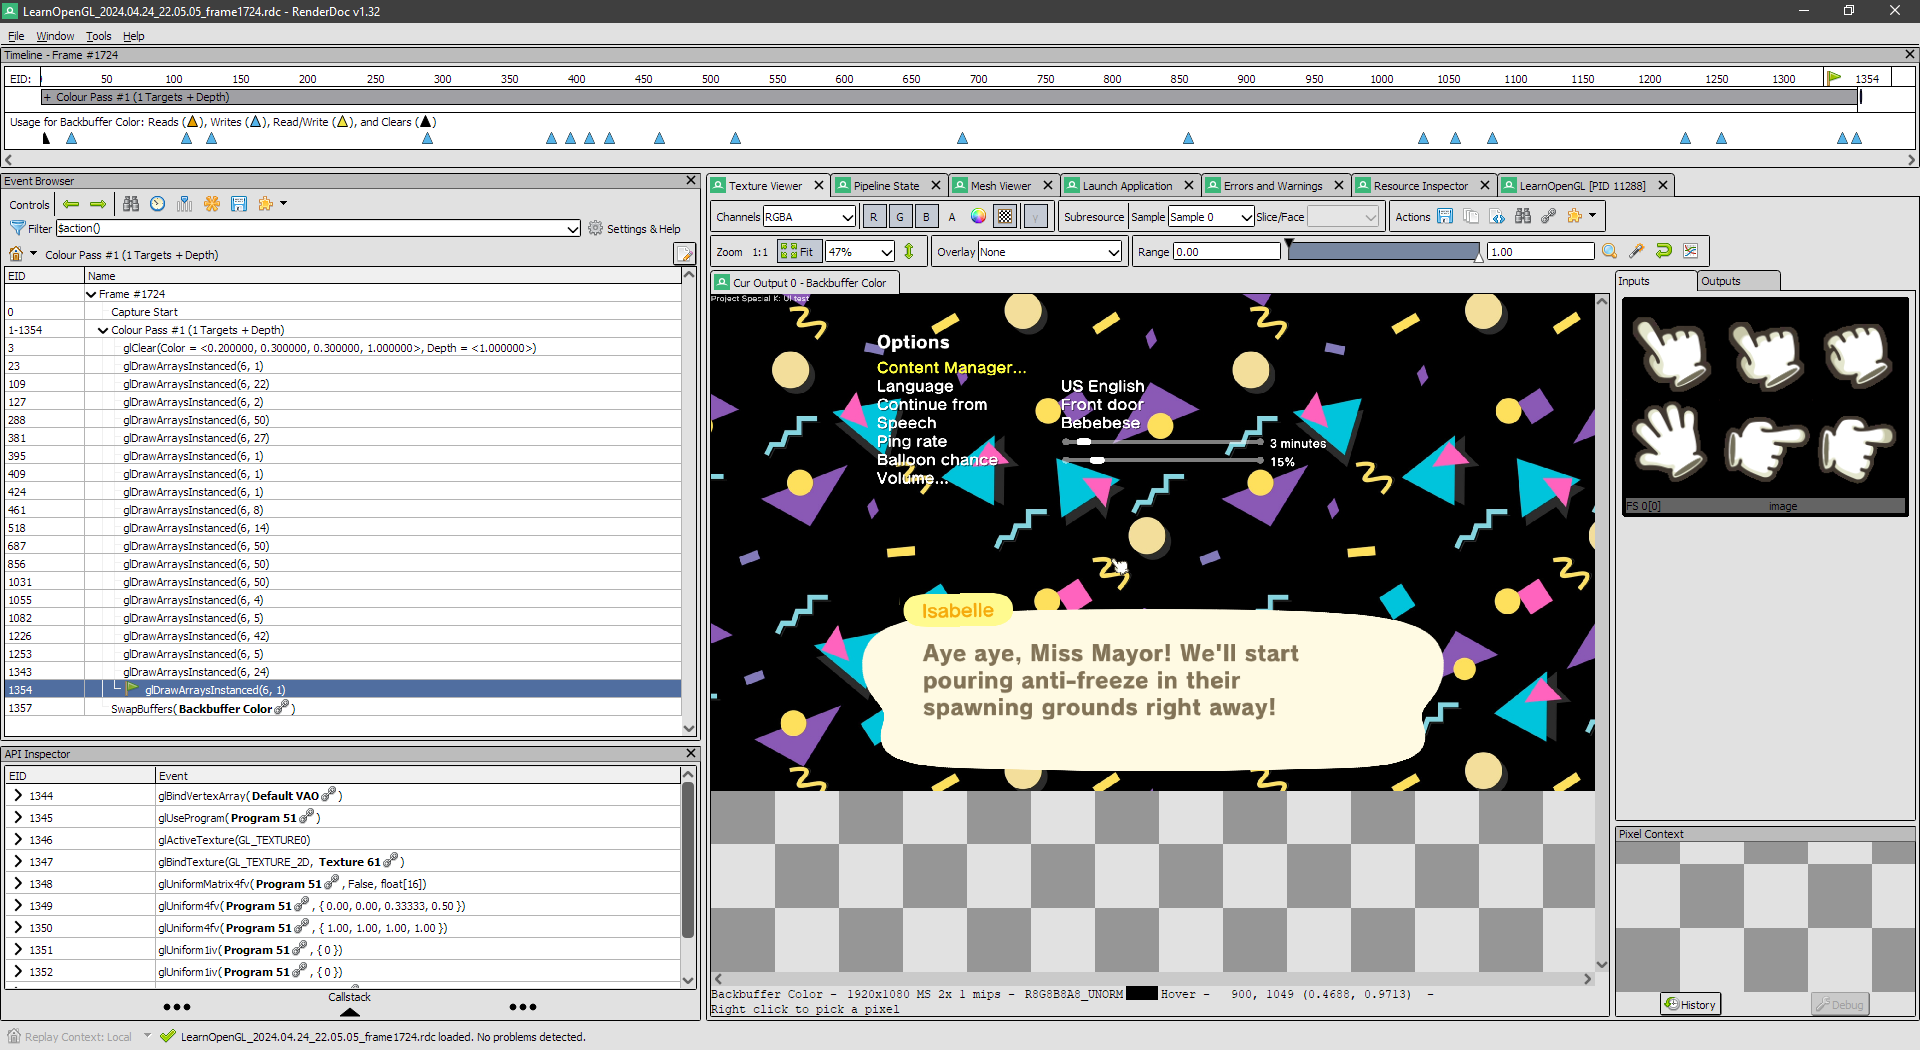Open the Errors and Warnings tab
1920x1050 pixels.
tap(1272, 185)
